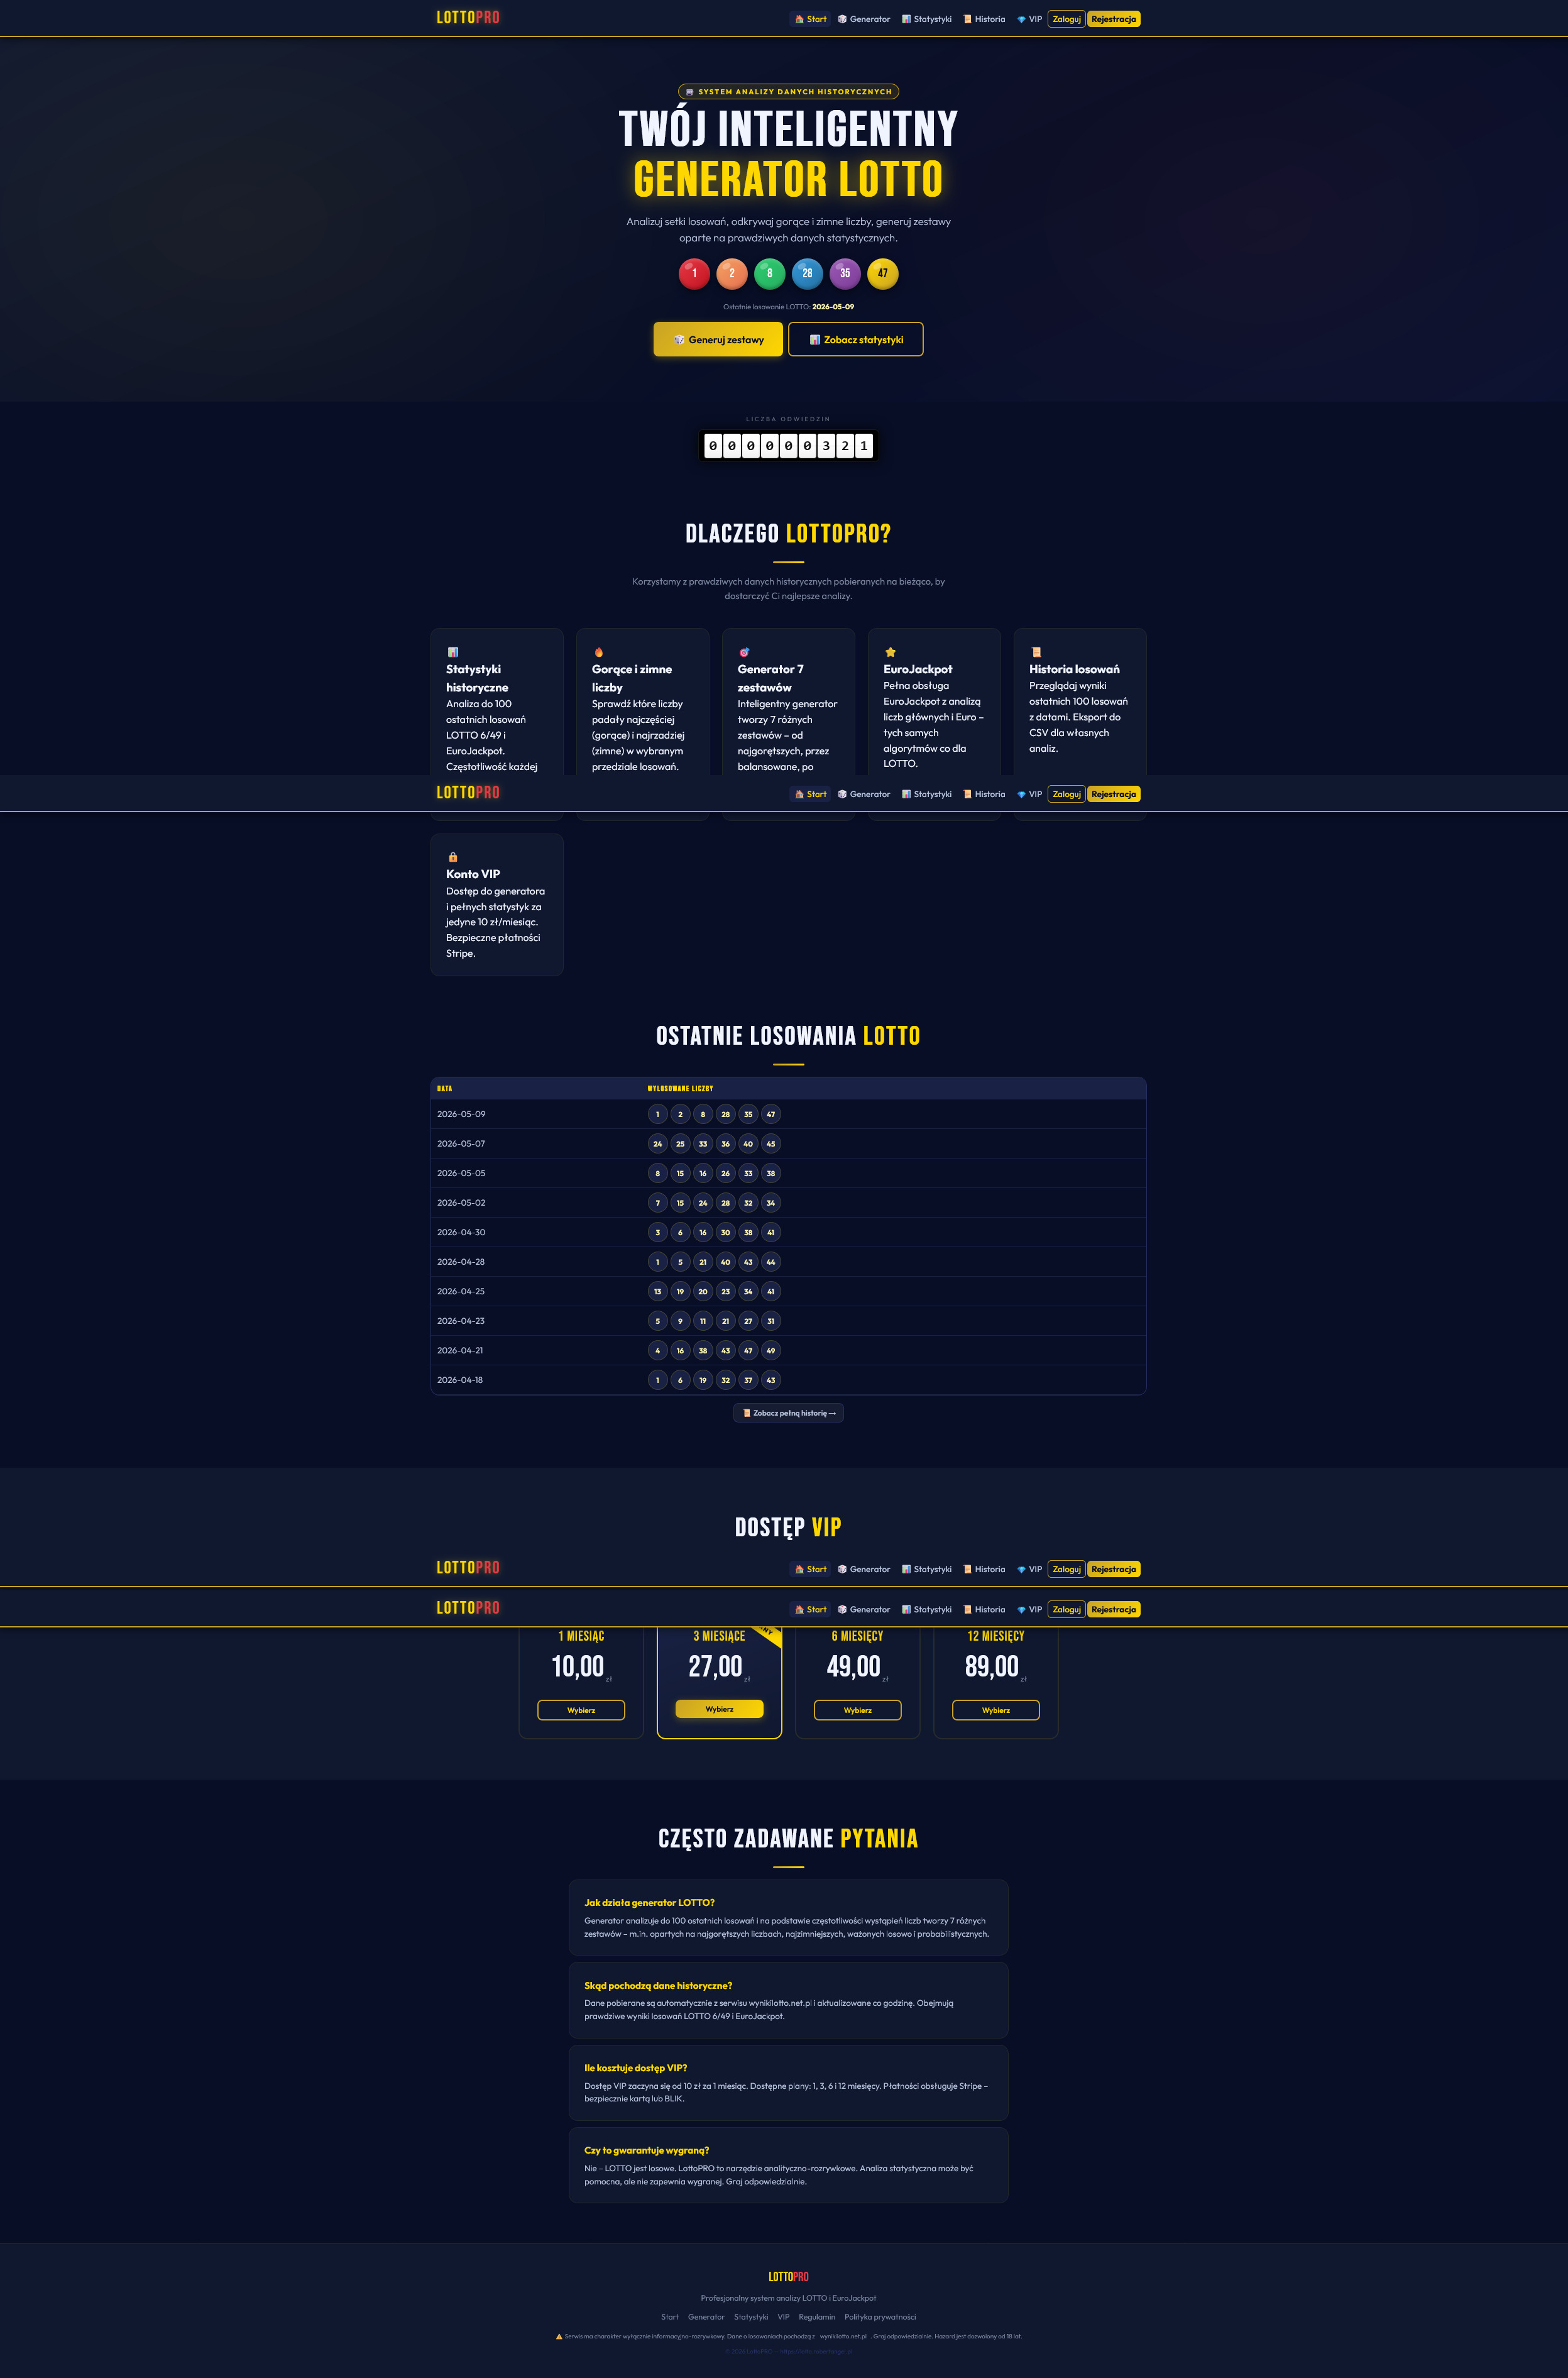Click the 2026-05-07 date in the draws table
Viewport: 1568px width, 2378px height.
point(461,1143)
